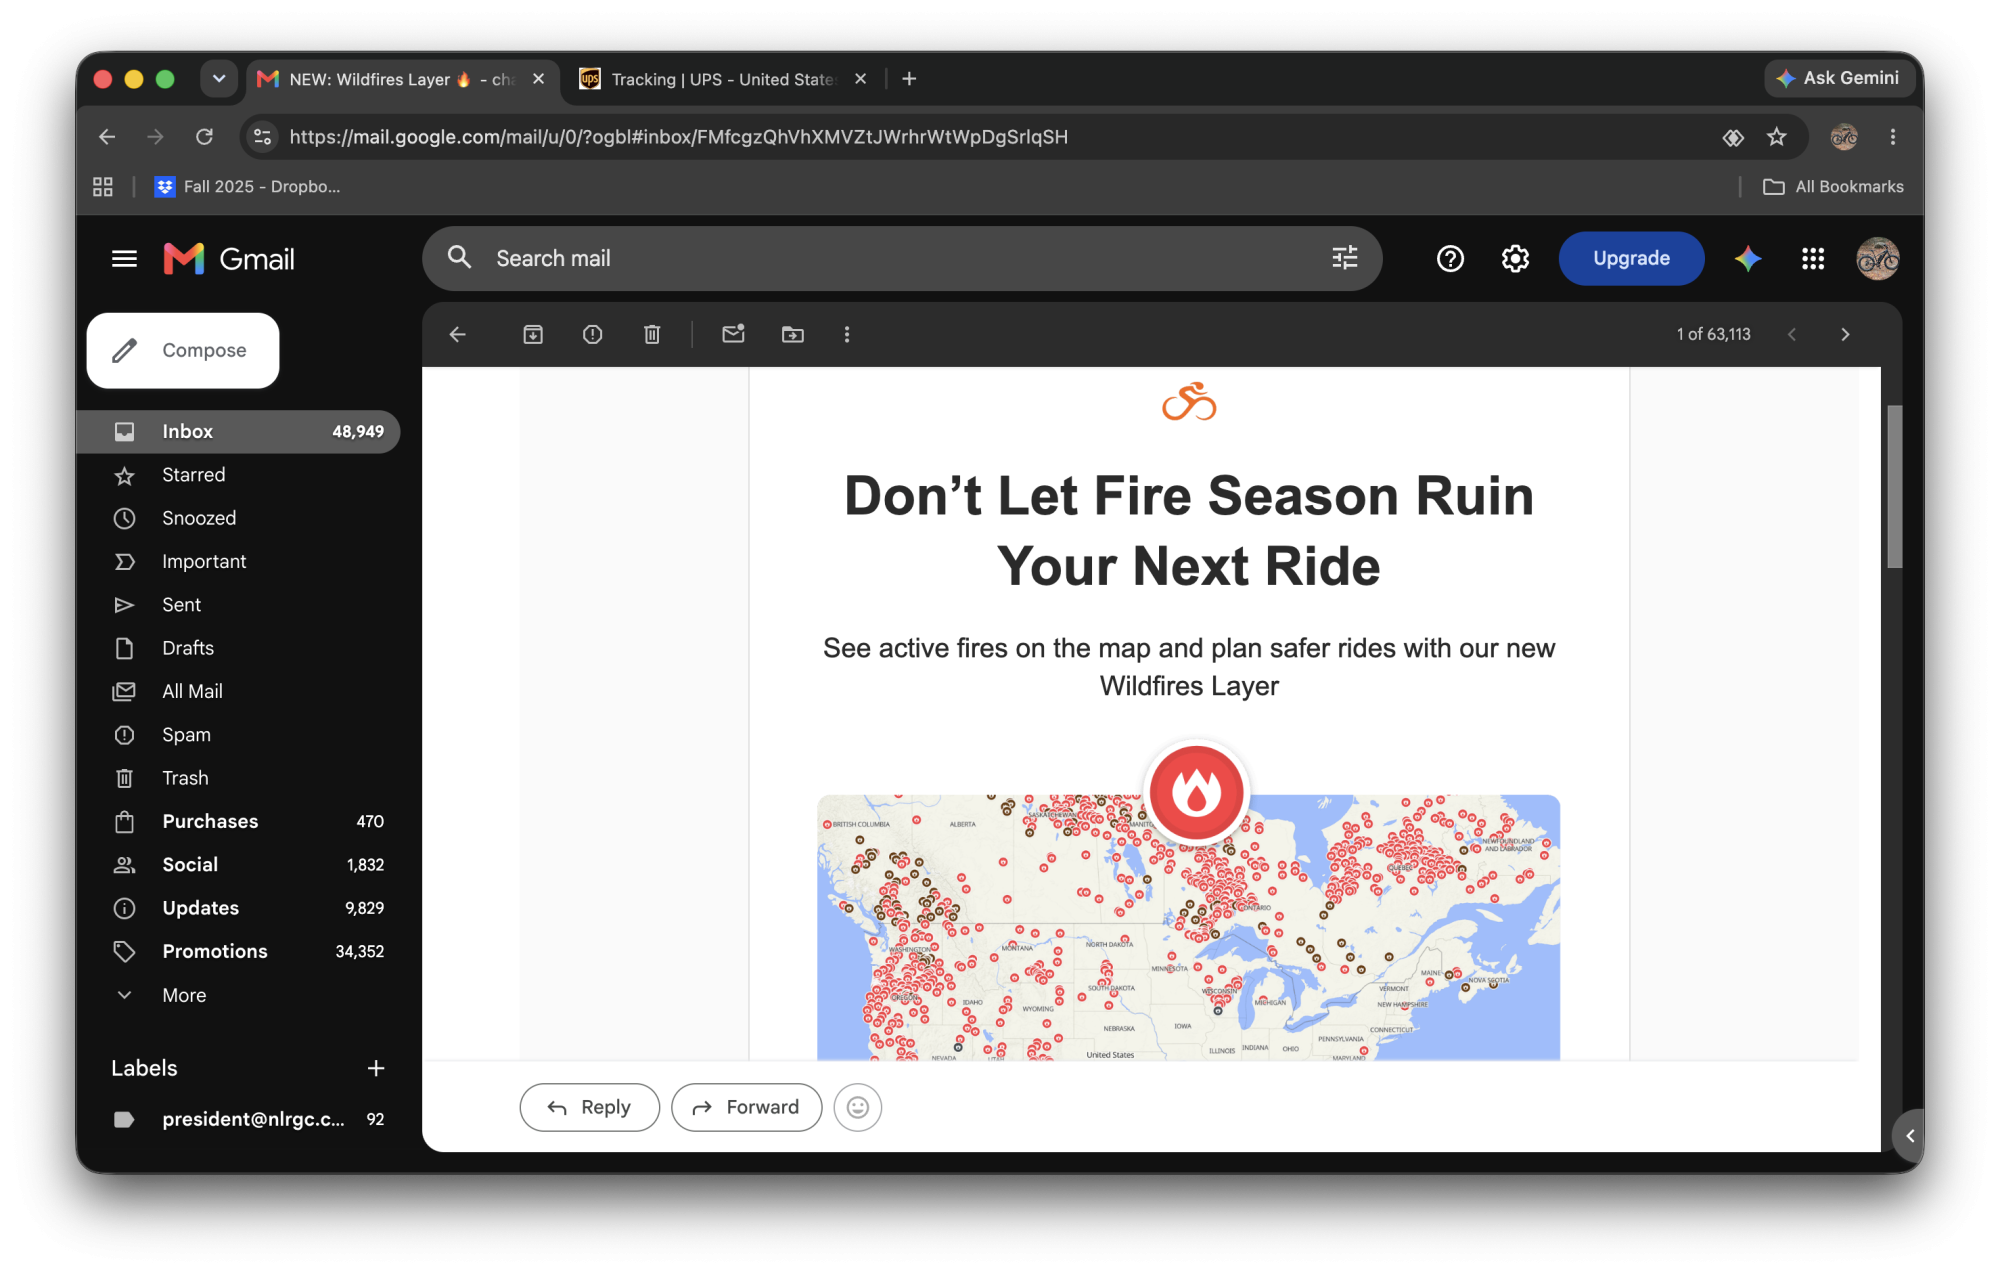
Task: Toggle the main menu hamburger
Action: coord(124,259)
